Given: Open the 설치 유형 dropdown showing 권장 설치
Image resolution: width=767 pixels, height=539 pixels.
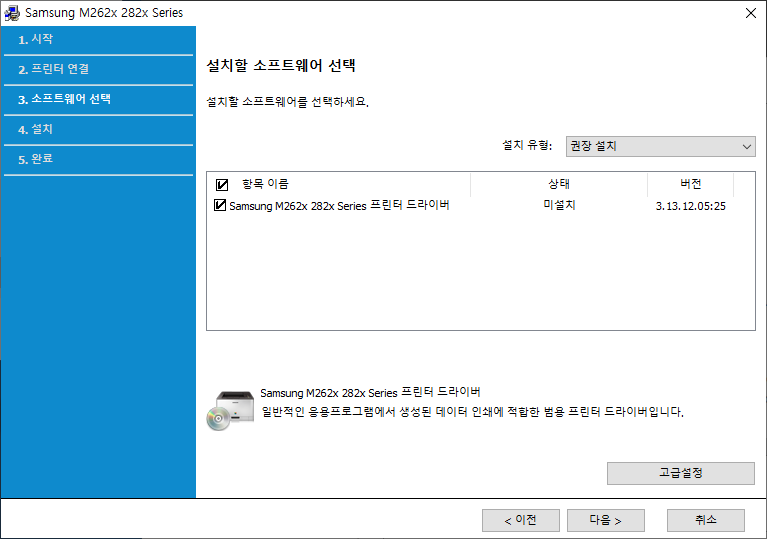Looking at the screenshot, I should pyautogui.click(x=660, y=146).
